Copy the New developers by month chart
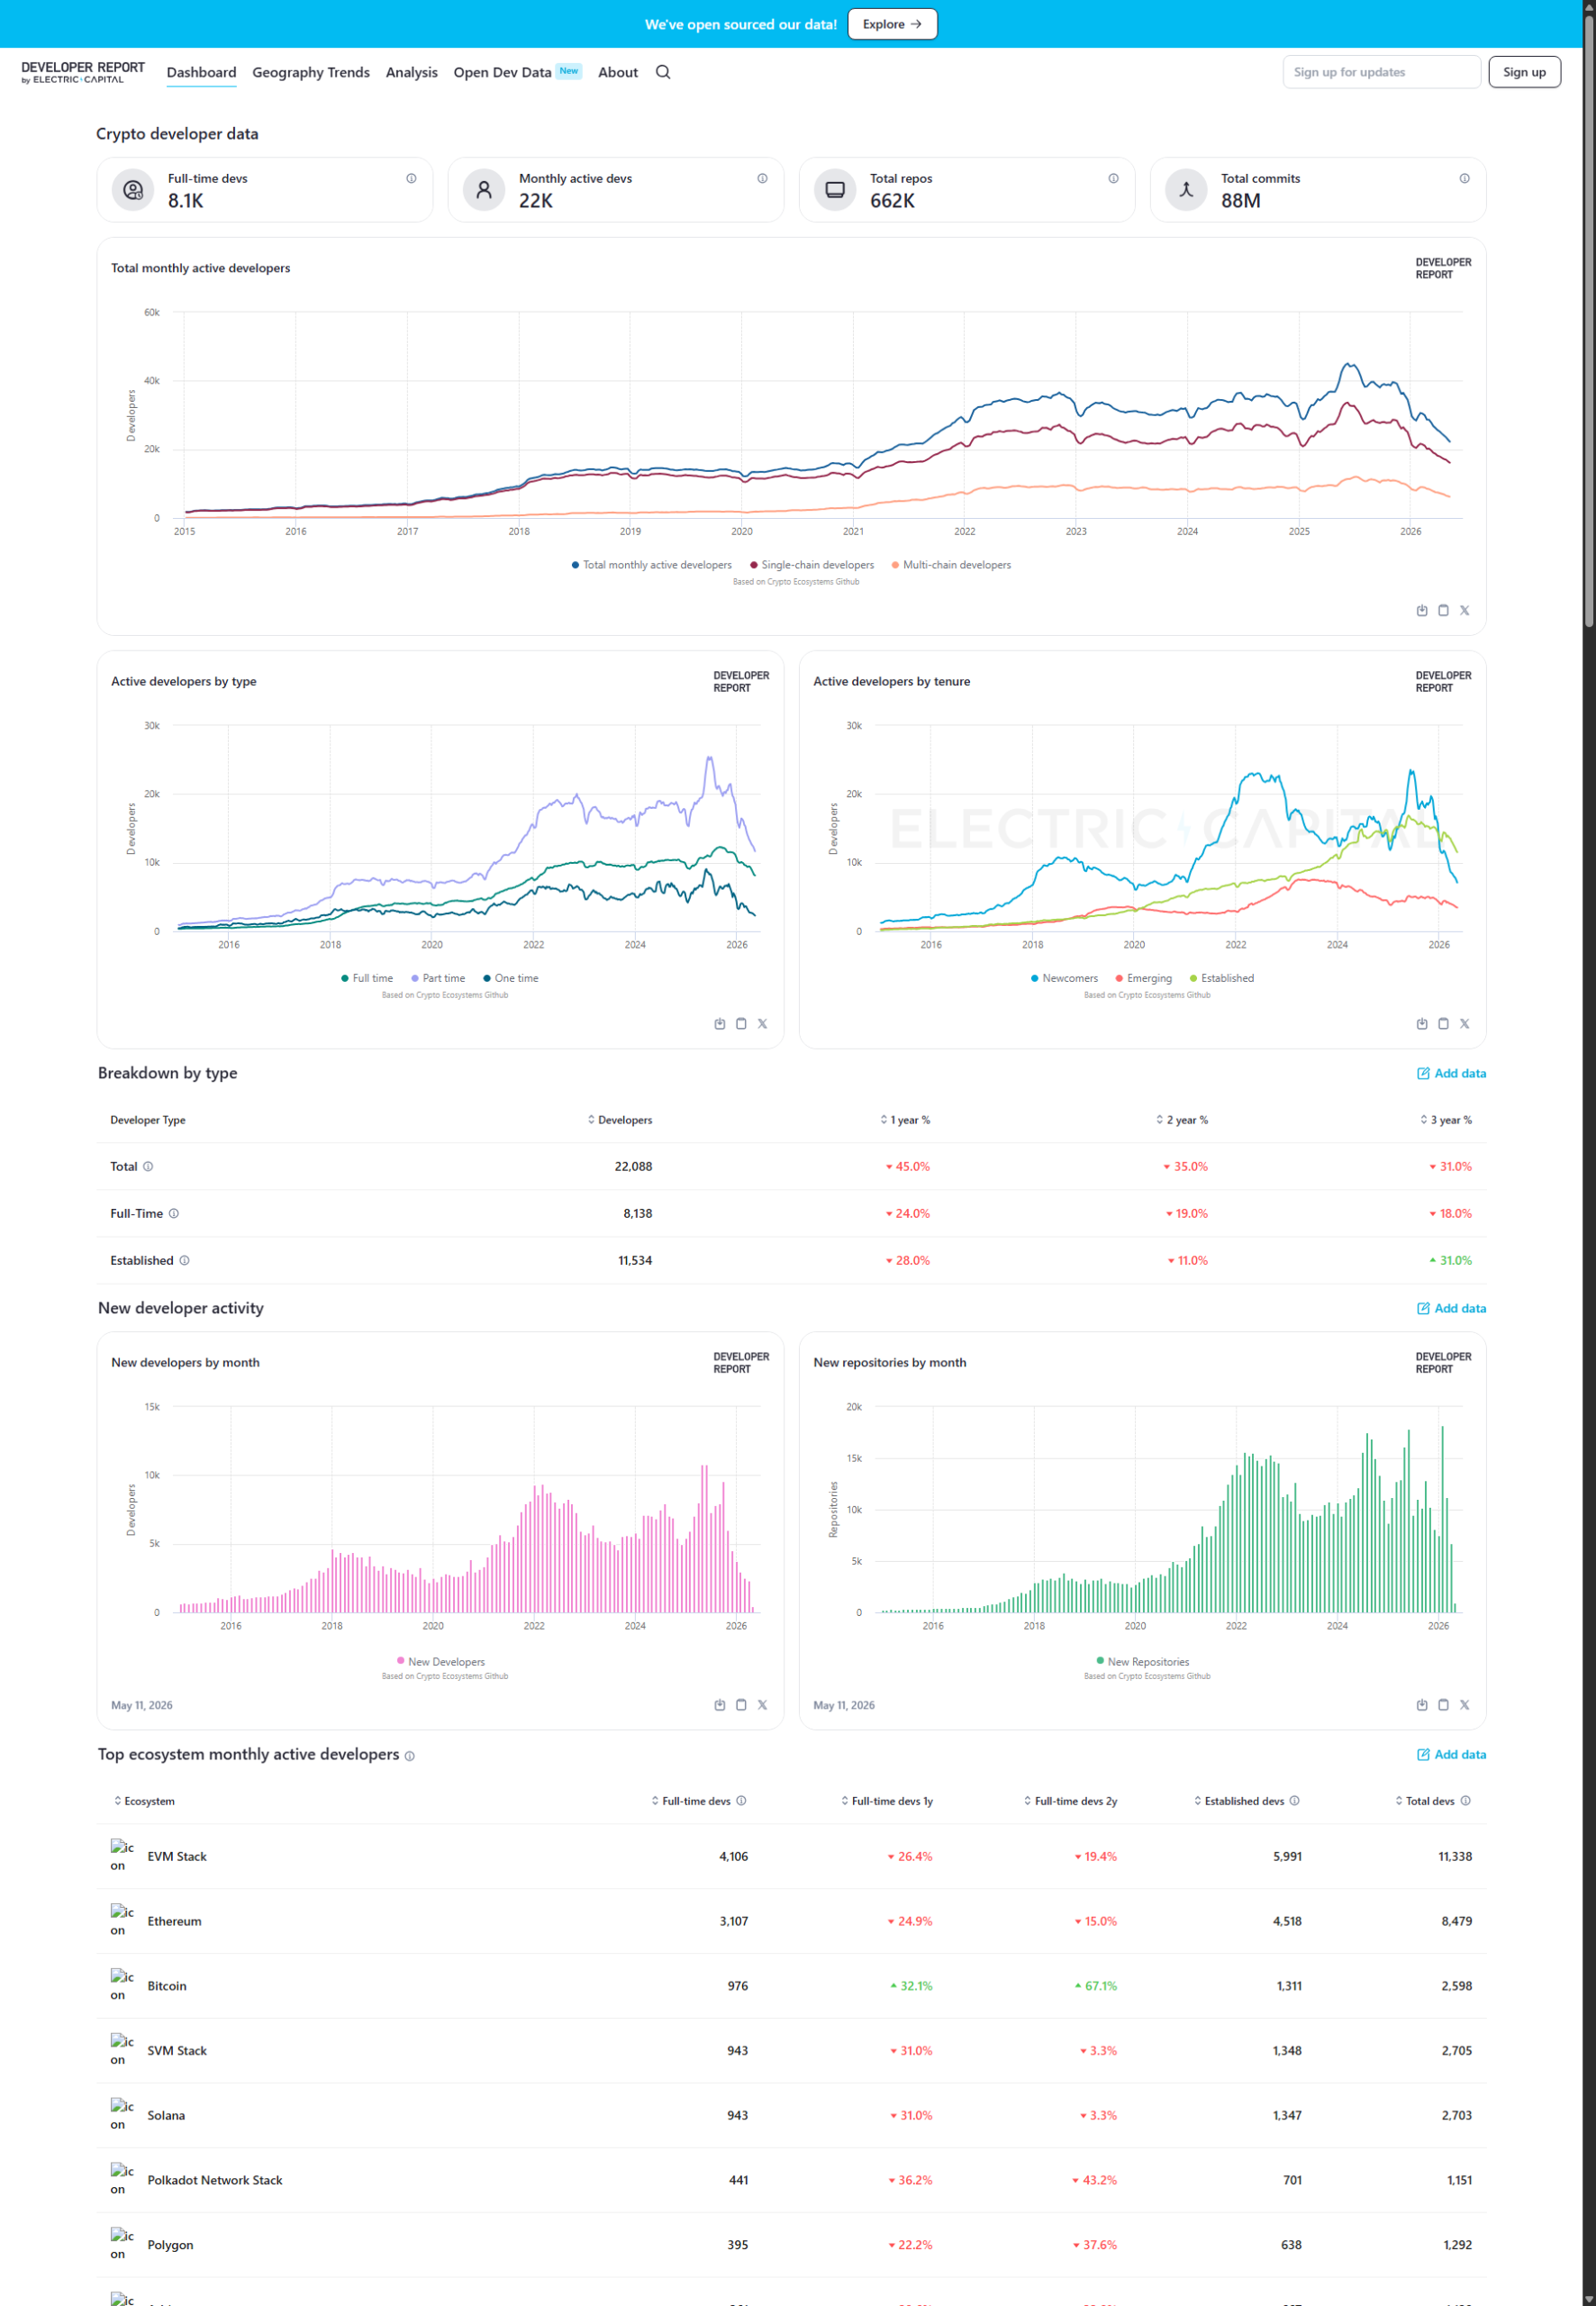The image size is (1596, 2306). (741, 1704)
